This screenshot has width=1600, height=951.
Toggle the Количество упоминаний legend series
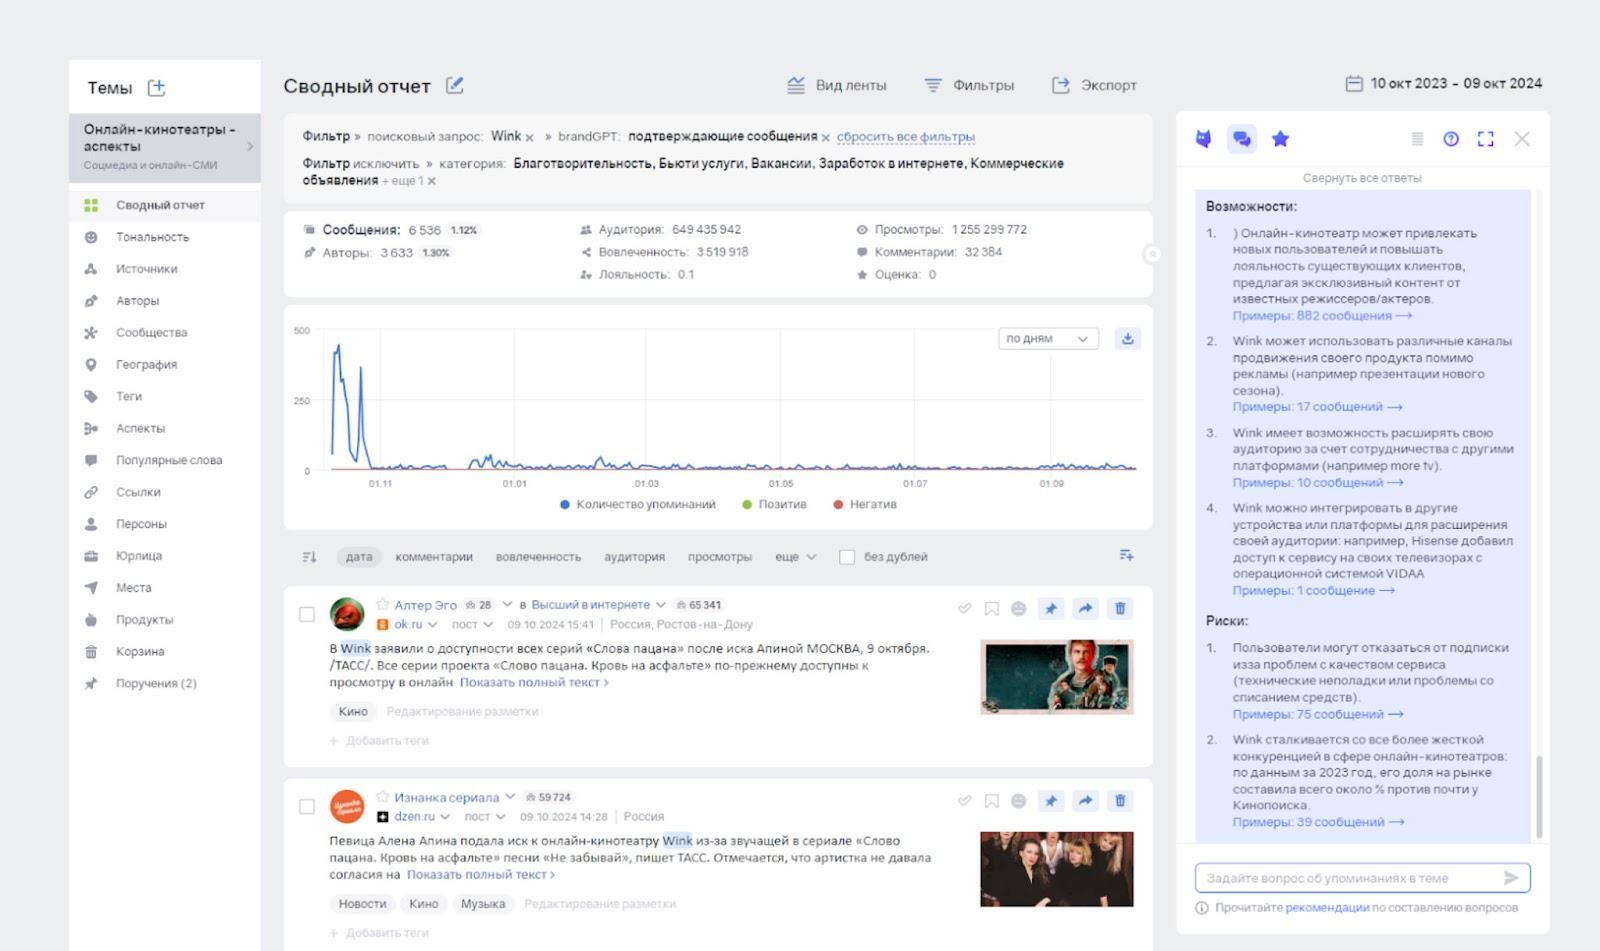[638, 505]
